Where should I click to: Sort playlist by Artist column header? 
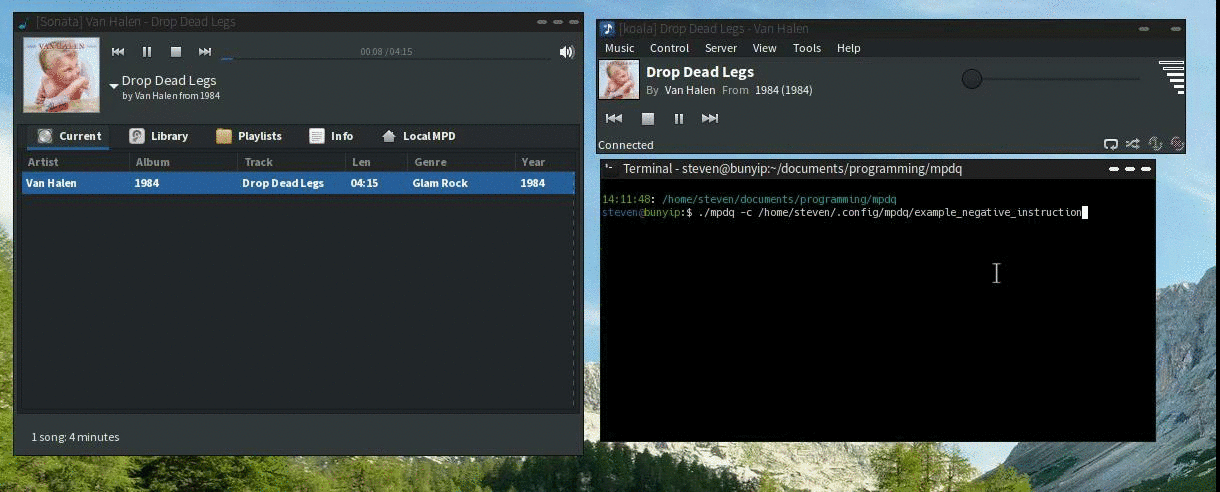tap(76, 162)
